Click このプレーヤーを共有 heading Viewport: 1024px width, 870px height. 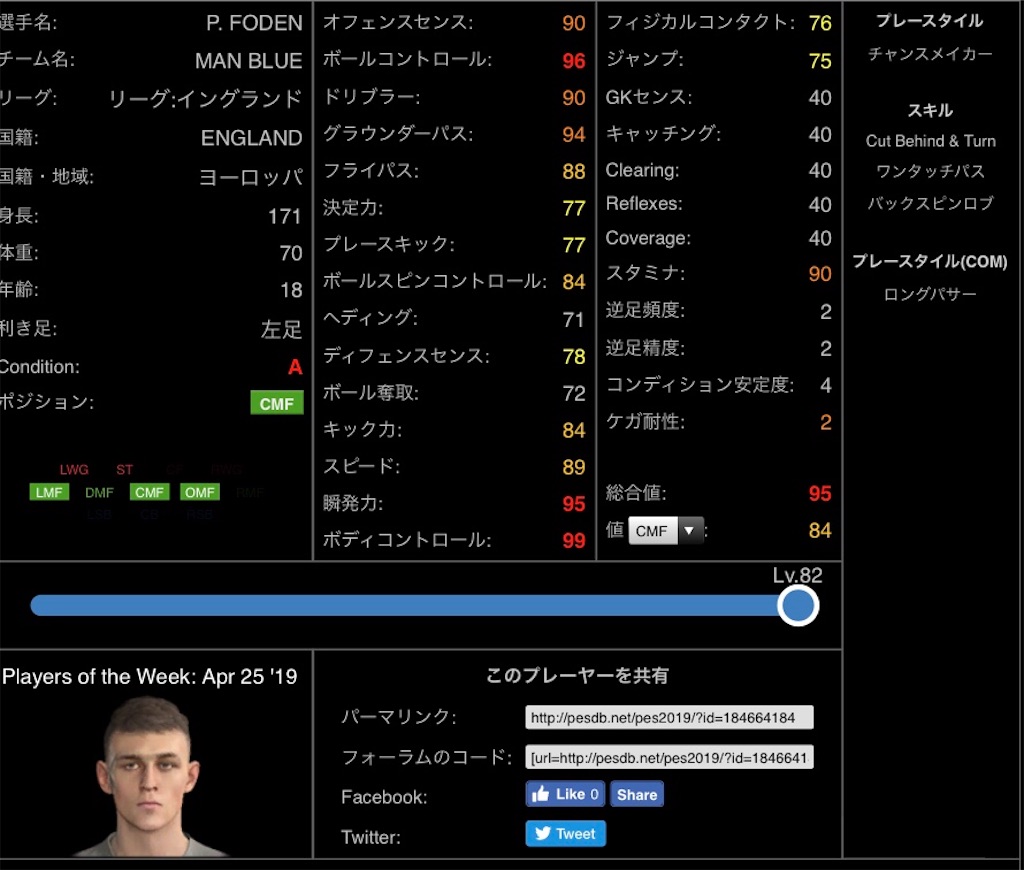click(577, 675)
